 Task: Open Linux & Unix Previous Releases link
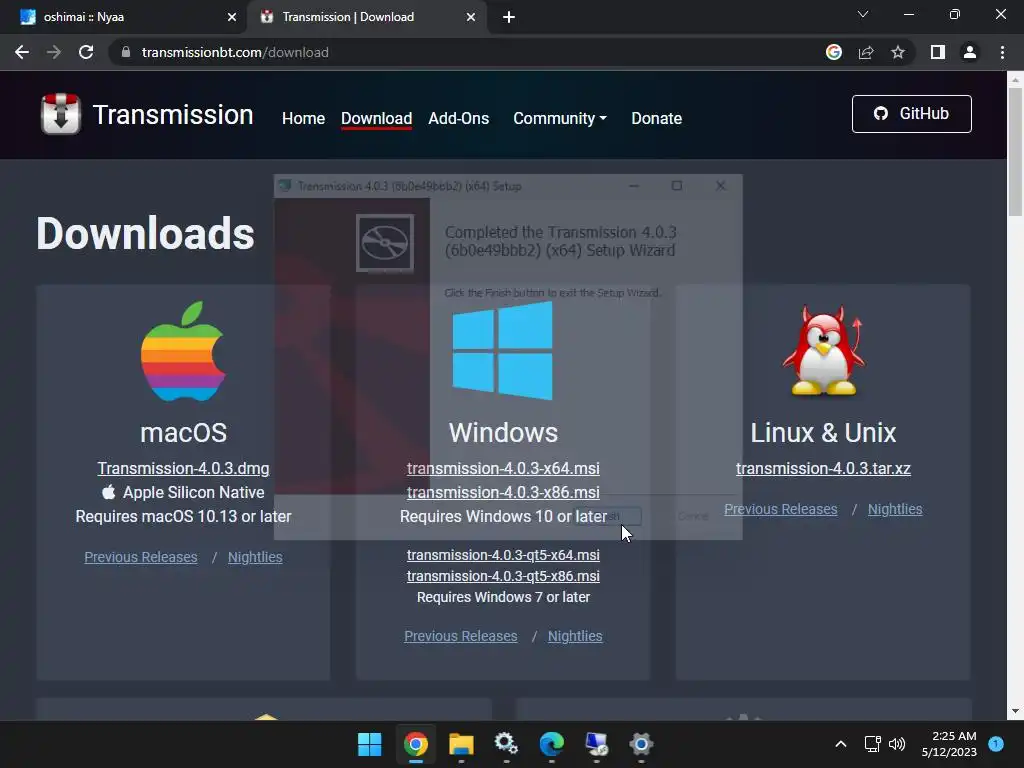tap(780, 509)
